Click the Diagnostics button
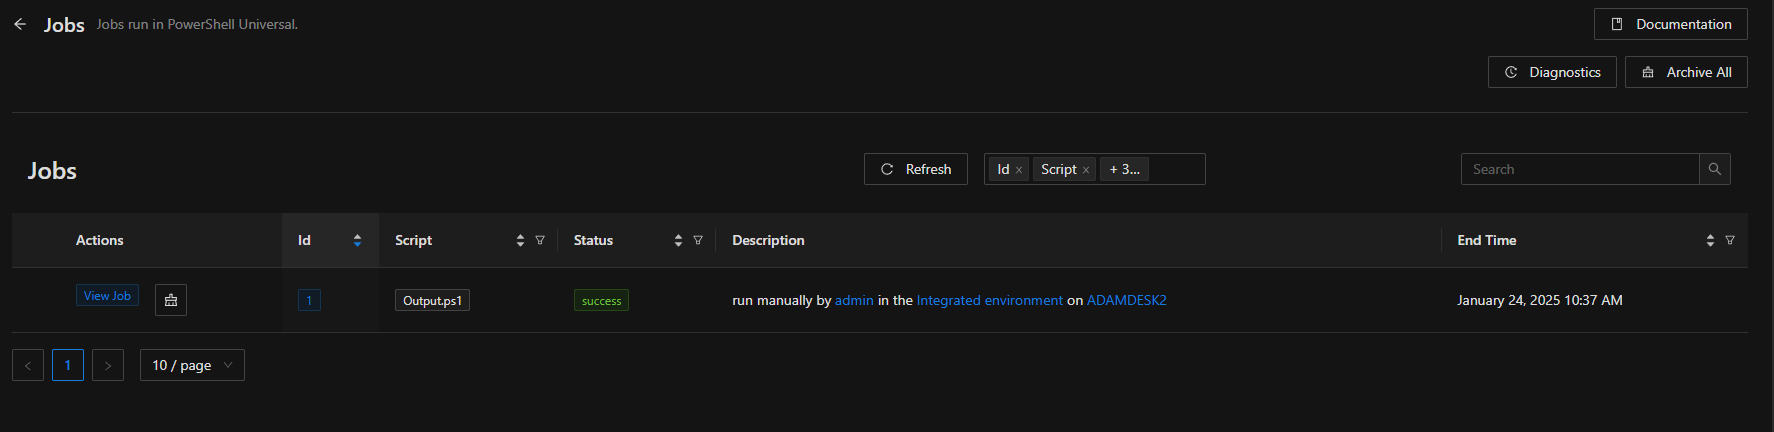The image size is (1774, 432). (1552, 72)
